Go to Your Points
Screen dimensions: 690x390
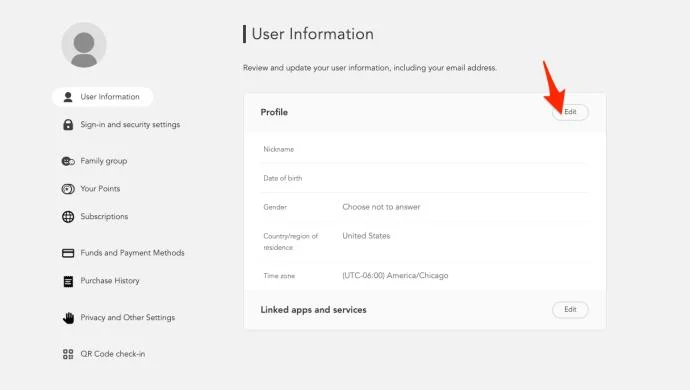[x=100, y=189]
